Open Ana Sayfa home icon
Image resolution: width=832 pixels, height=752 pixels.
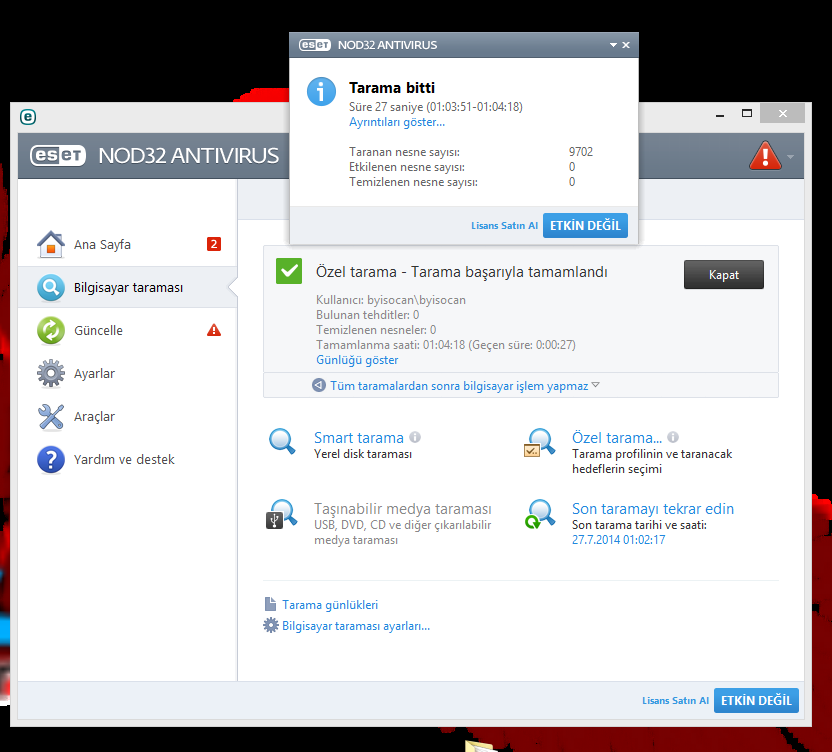(x=51, y=244)
